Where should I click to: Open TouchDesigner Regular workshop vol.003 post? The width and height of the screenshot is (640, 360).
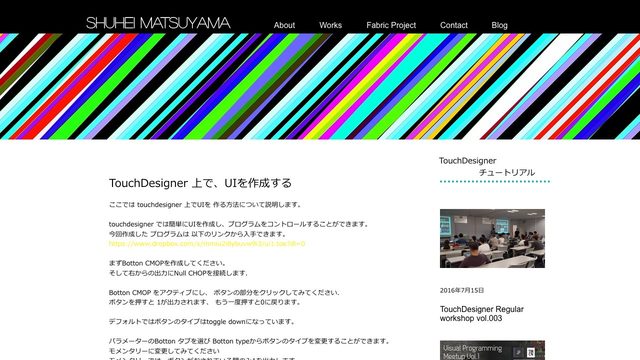click(482, 313)
